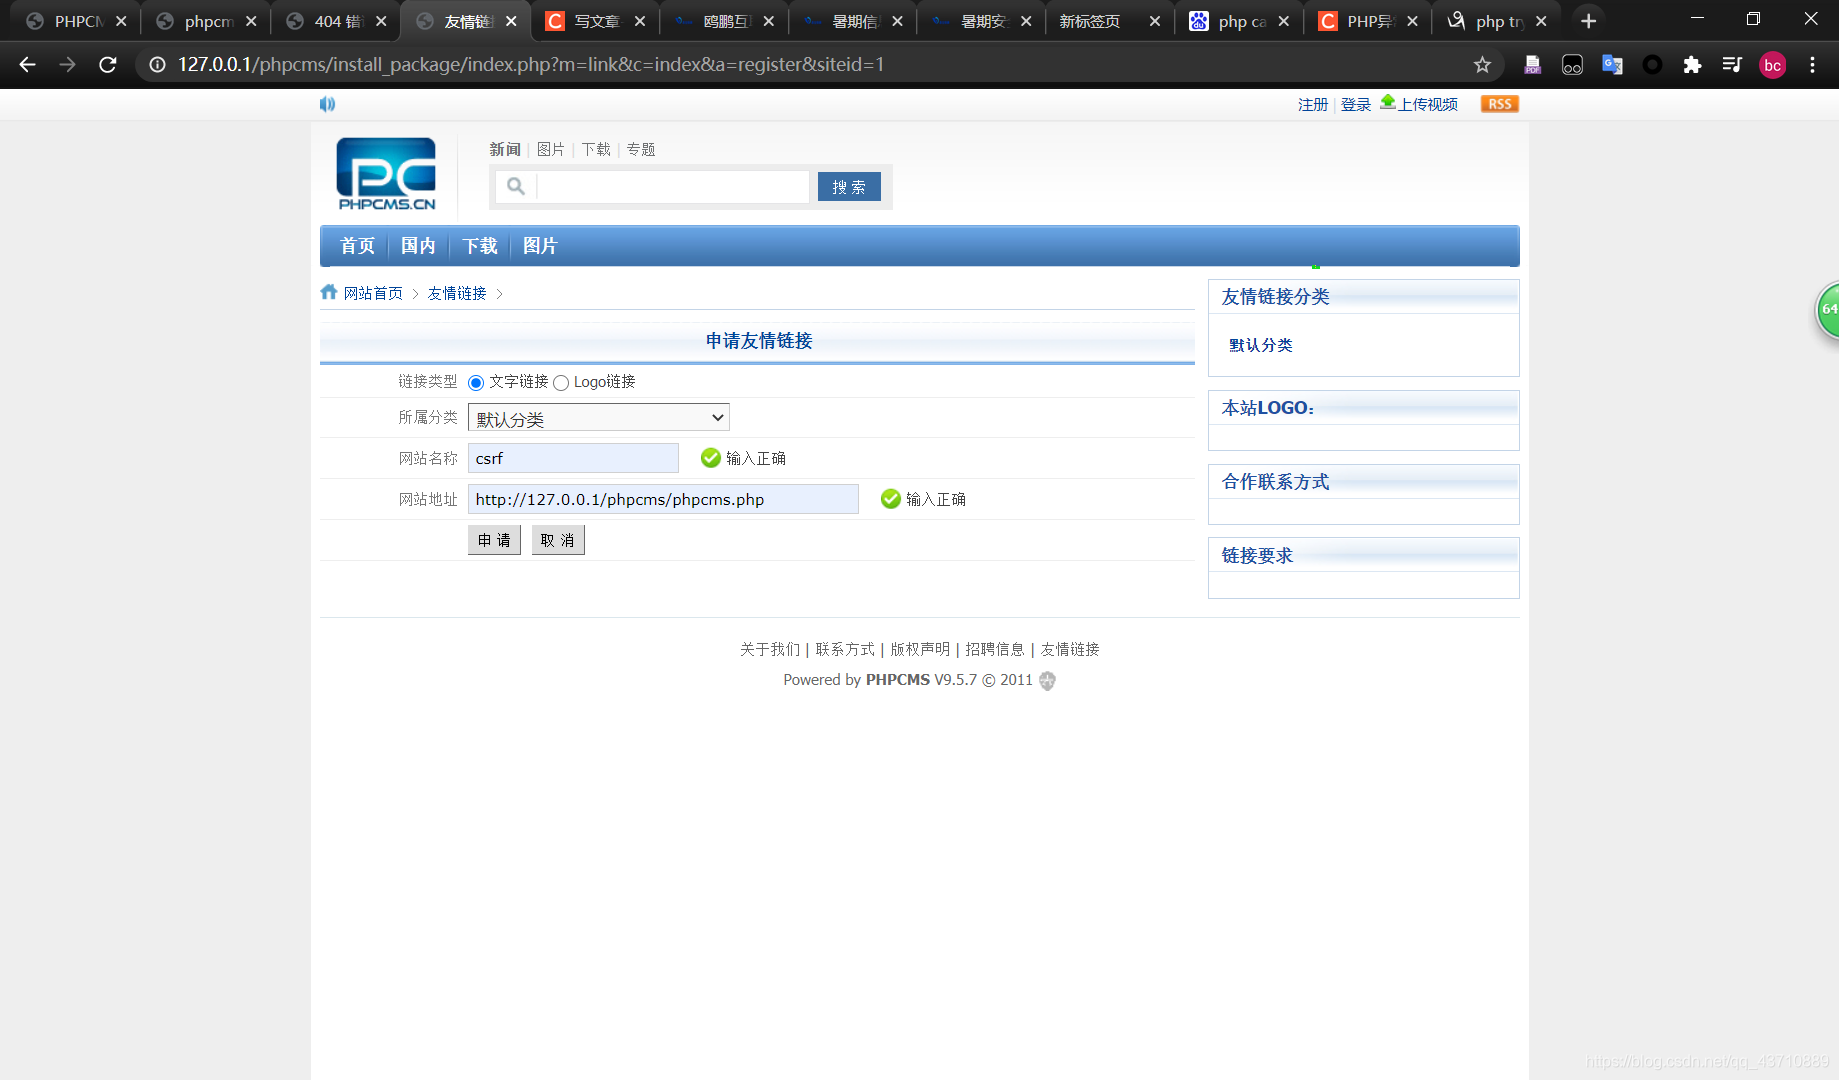1839x1080 pixels.
Task: Click the speaker announcement icon
Action: pos(327,104)
